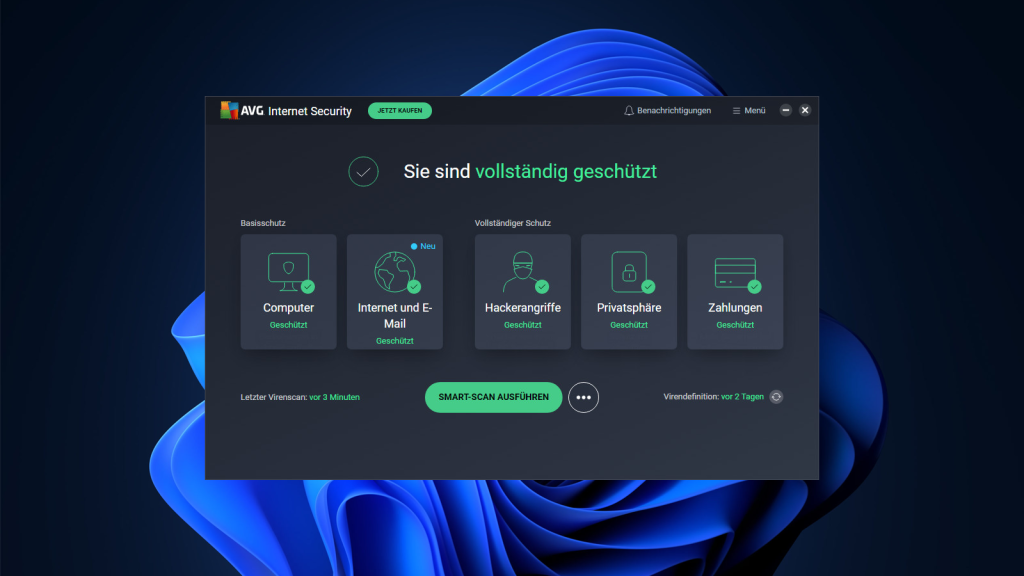Screen dimensions: 1024x576
Task: Open the Internet und E-Mail globe tile
Action: tap(394, 292)
